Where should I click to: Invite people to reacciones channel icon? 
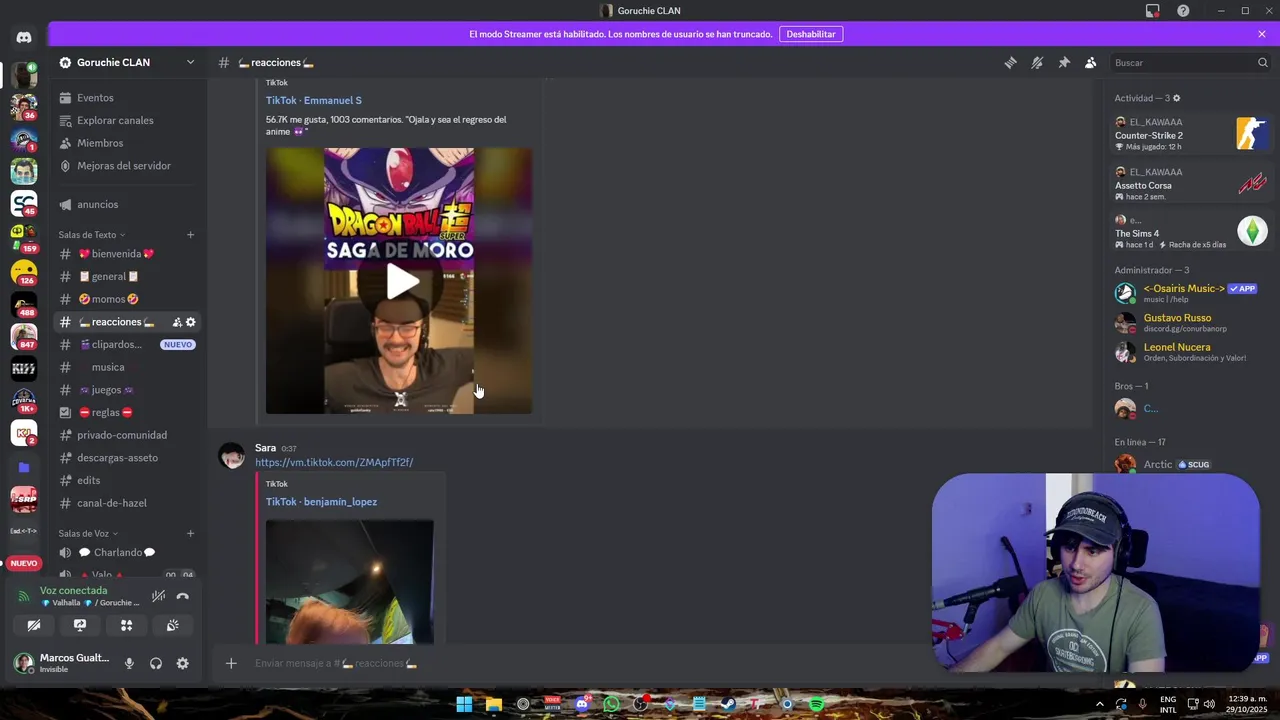(x=176, y=322)
